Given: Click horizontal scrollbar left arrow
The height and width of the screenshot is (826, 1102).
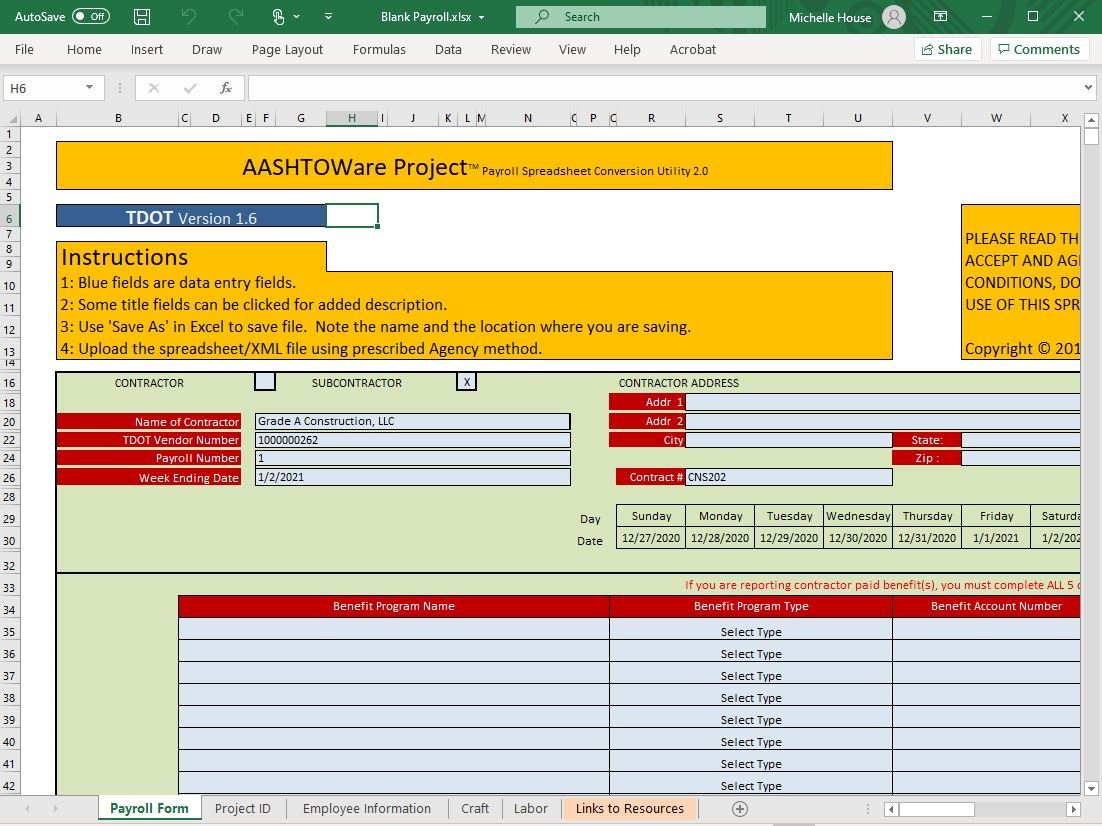Looking at the screenshot, I should pos(891,809).
